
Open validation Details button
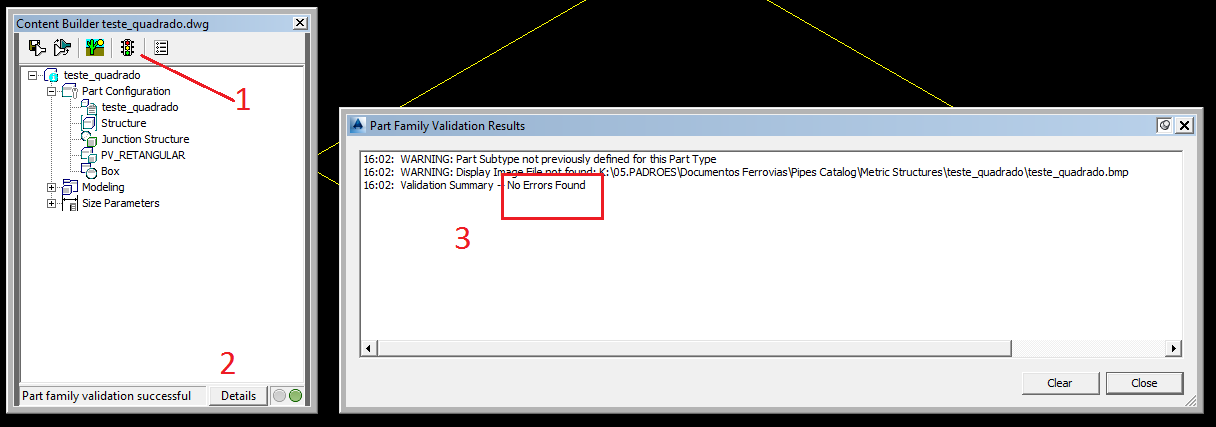point(238,396)
